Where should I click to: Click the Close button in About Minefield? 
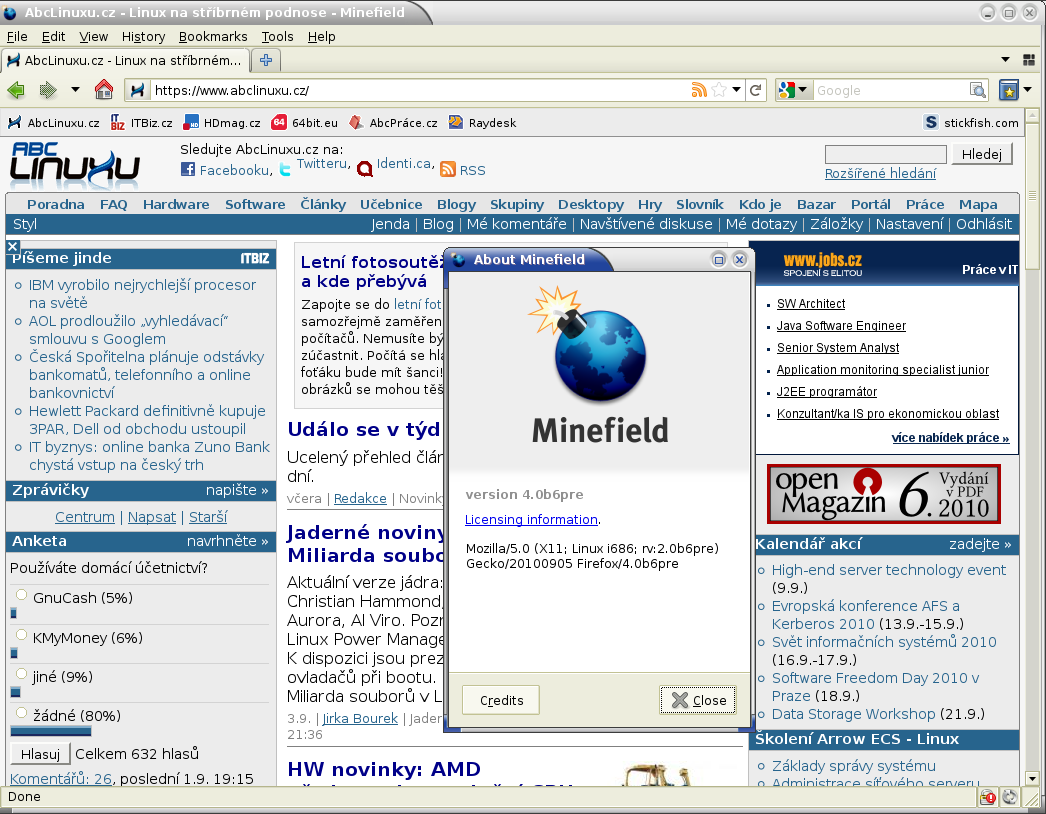tap(698, 700)
